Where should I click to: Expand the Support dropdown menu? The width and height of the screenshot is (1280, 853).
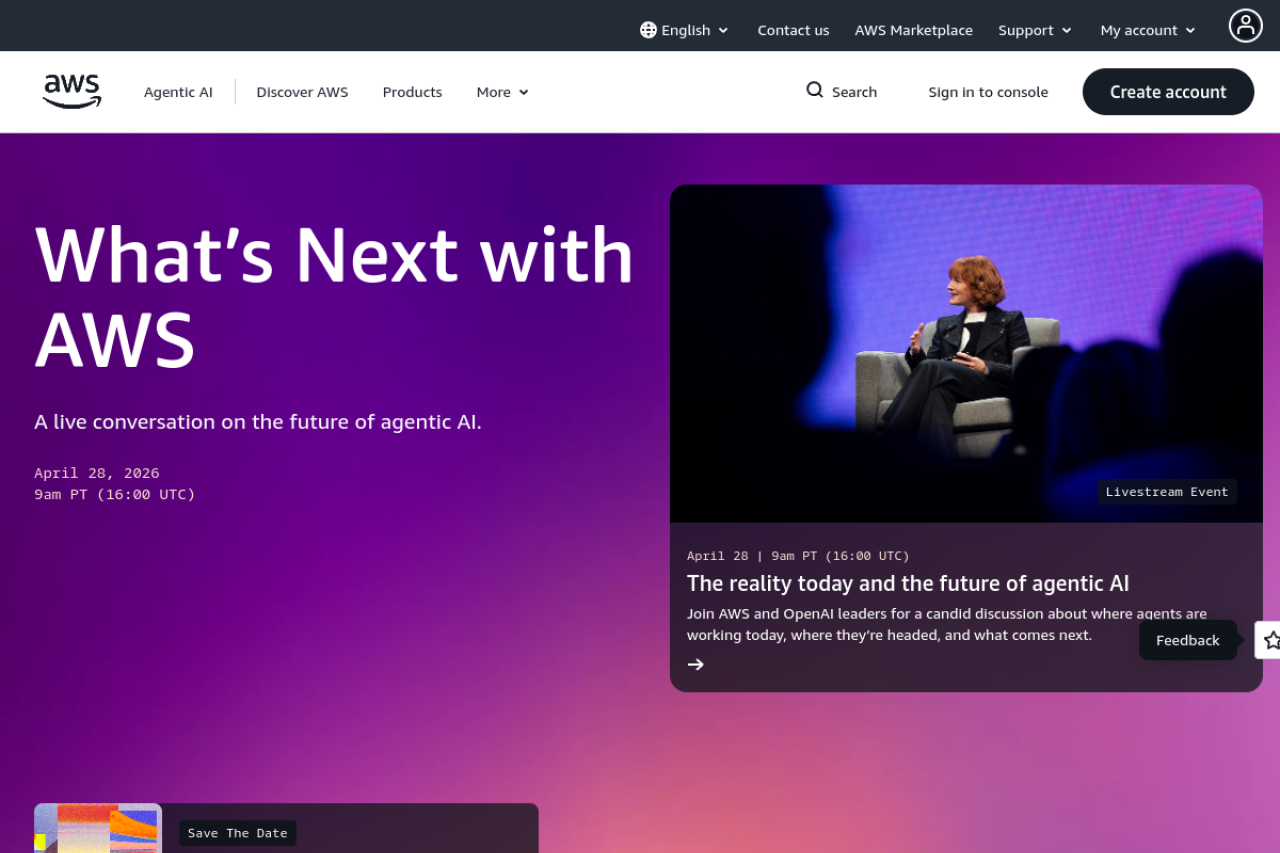[1034, 30]
